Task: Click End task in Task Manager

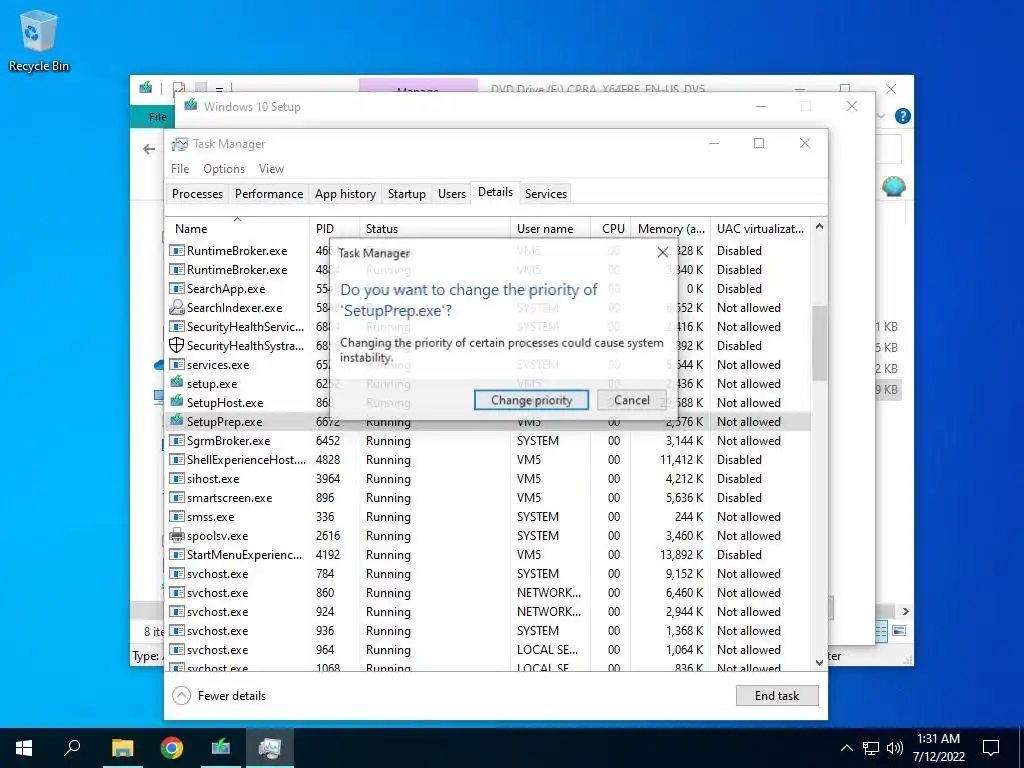Action: (776, 696)
